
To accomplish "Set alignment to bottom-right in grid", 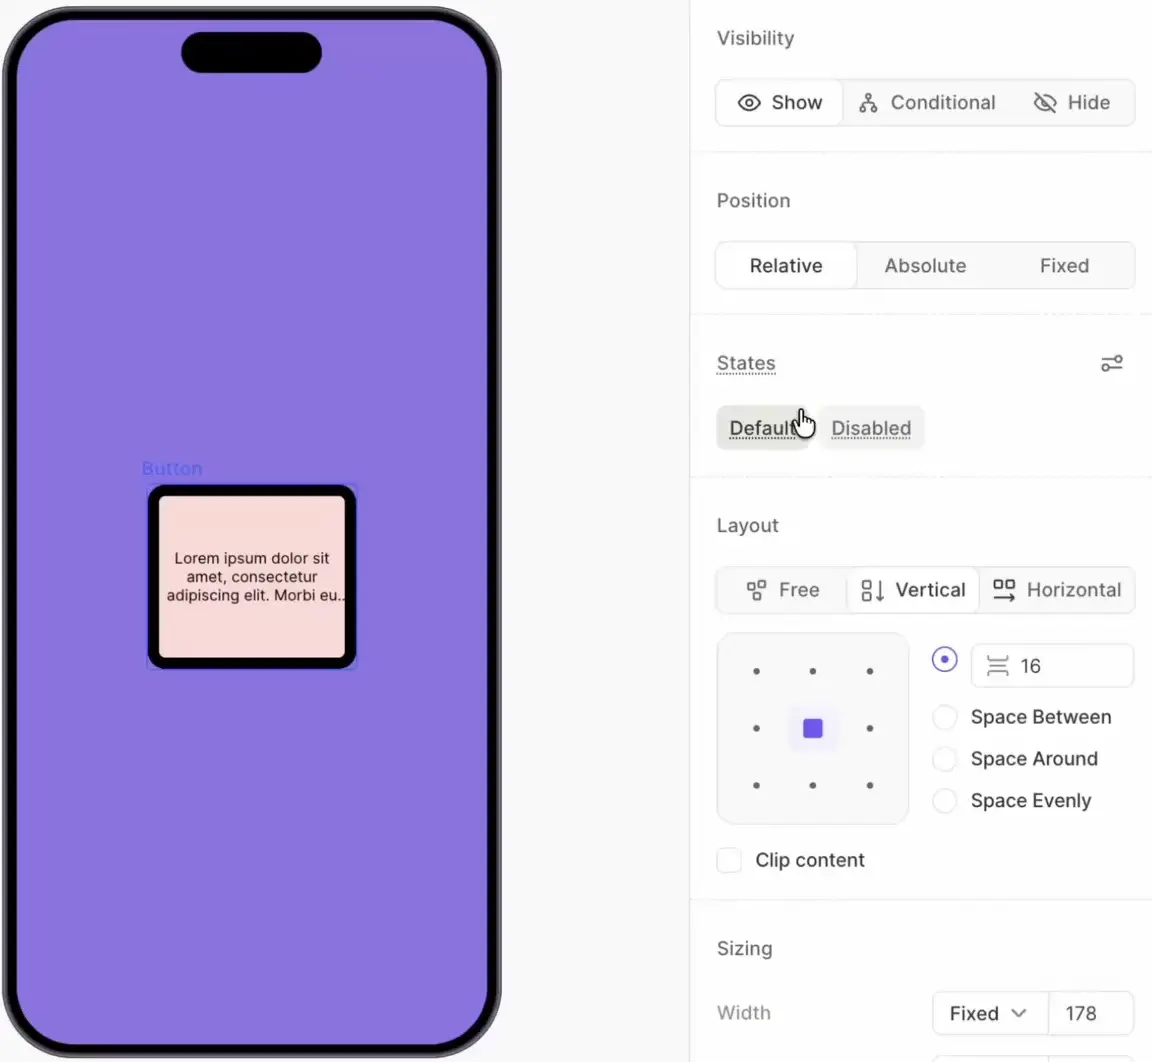I will pos(870,786).
